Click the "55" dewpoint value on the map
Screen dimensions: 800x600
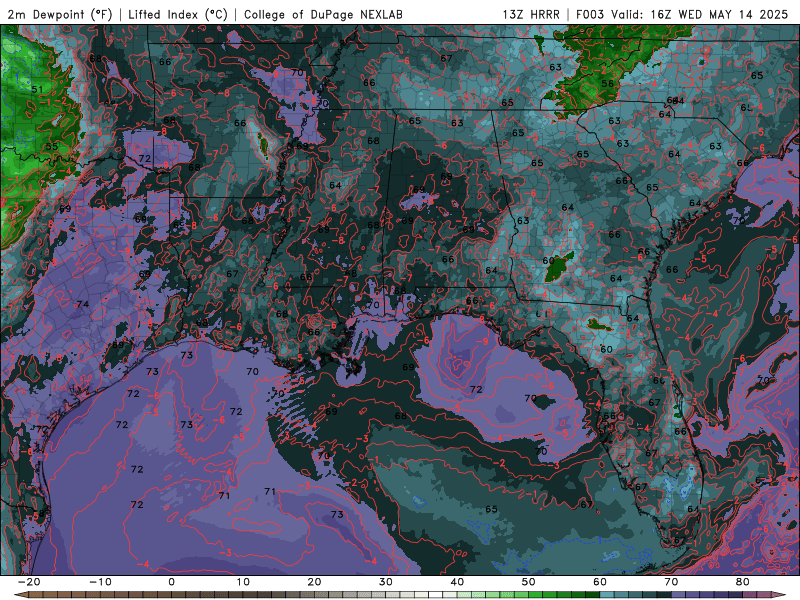(52, 146)
